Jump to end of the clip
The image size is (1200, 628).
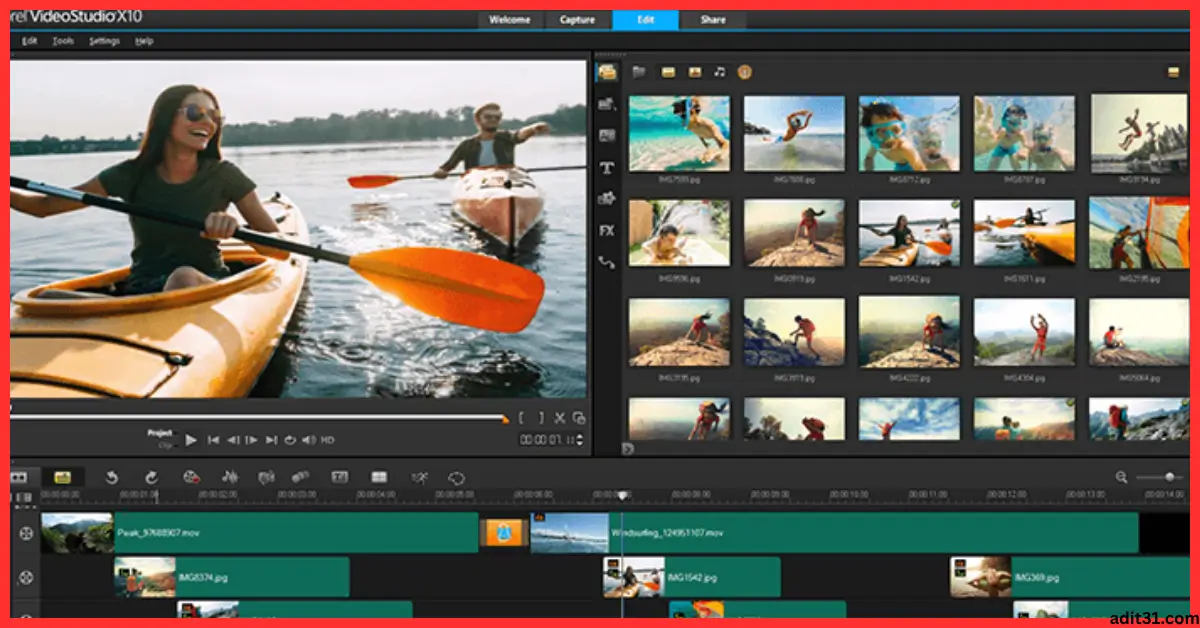click(270, 440)
